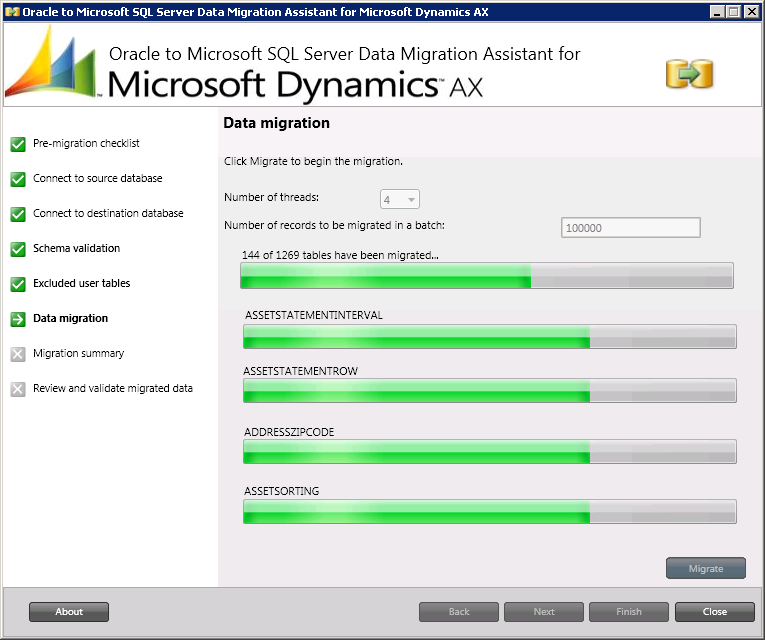Image resolution: width=765 pixels, height=640 pixels.
Task: Click the X icon beside Review and validate migrated data
Action: [18, 389]
